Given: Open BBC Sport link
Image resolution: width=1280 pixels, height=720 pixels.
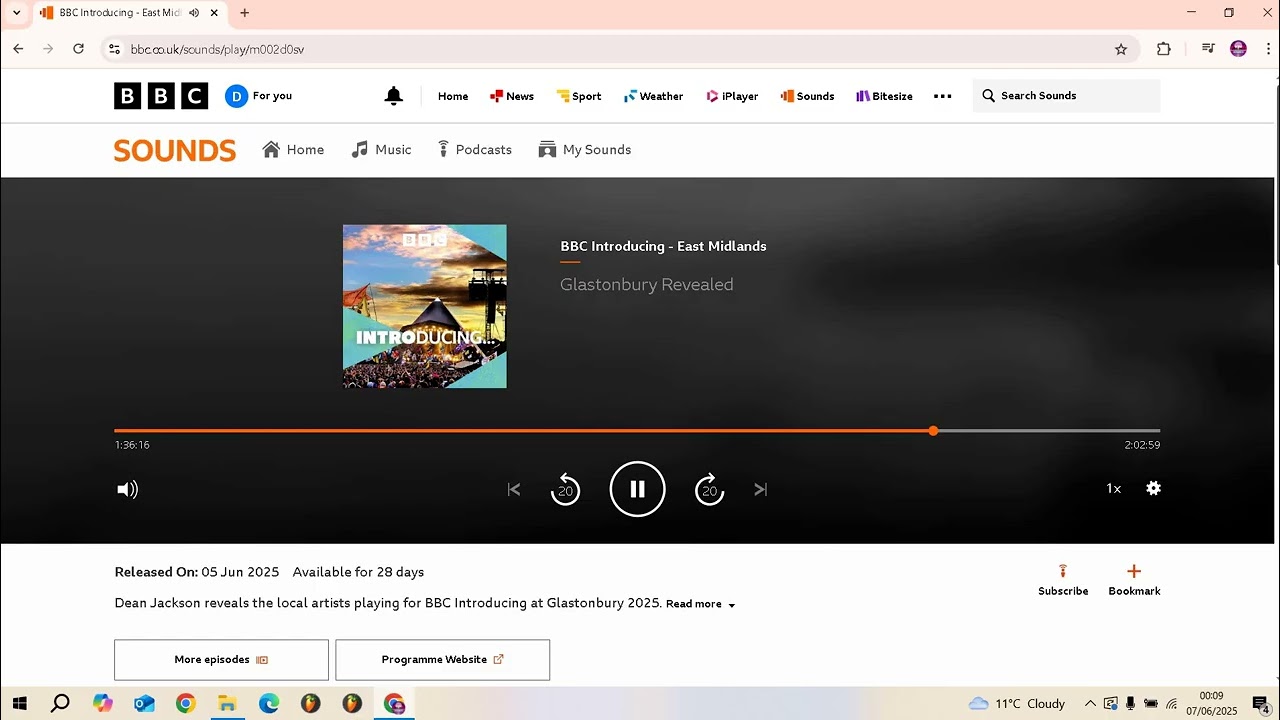Looking at the screenshot, I should (x=579, y=96).
